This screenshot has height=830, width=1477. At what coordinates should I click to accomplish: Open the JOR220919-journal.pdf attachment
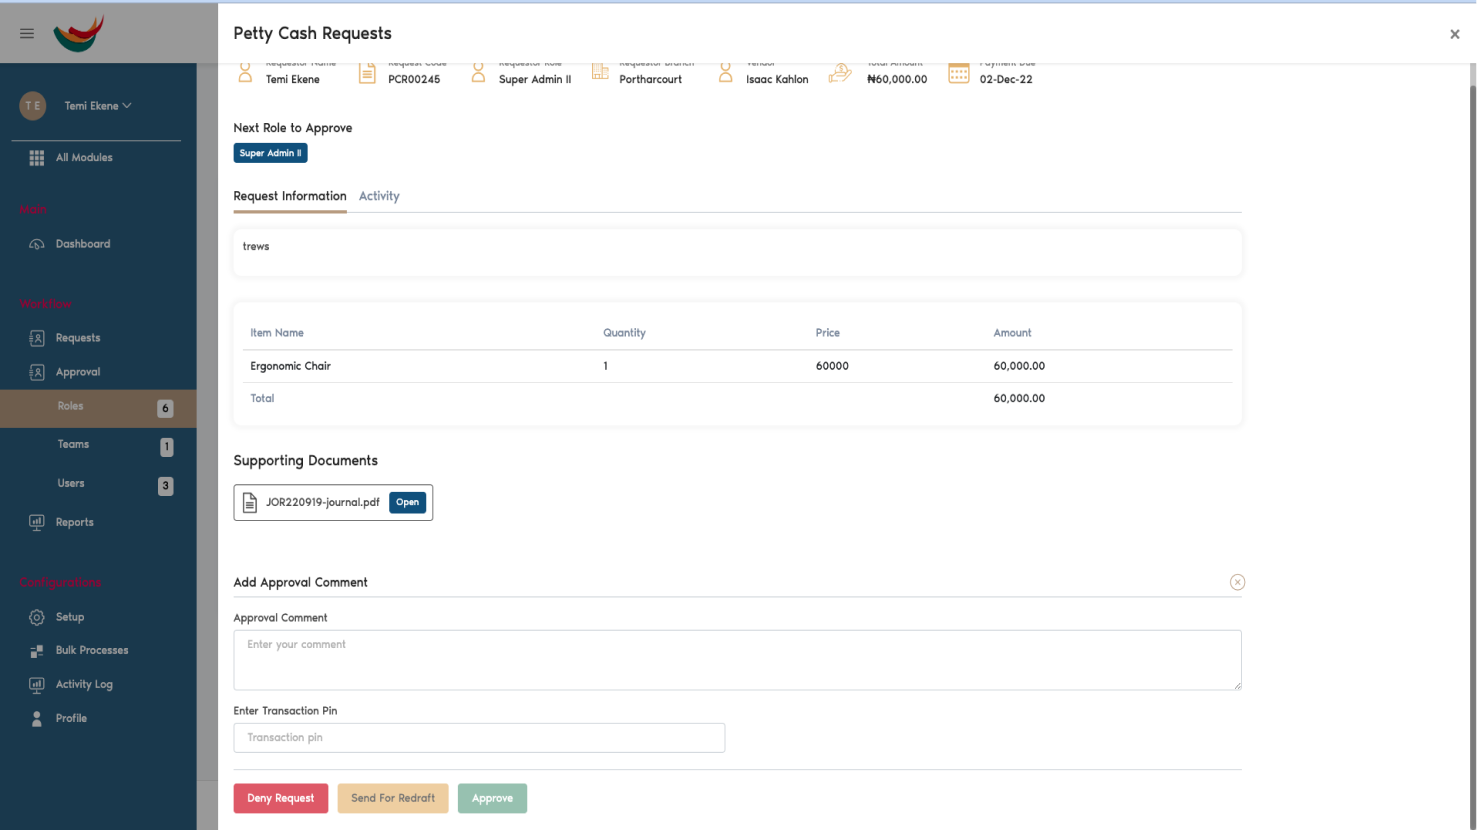click(x=407, y=502)
